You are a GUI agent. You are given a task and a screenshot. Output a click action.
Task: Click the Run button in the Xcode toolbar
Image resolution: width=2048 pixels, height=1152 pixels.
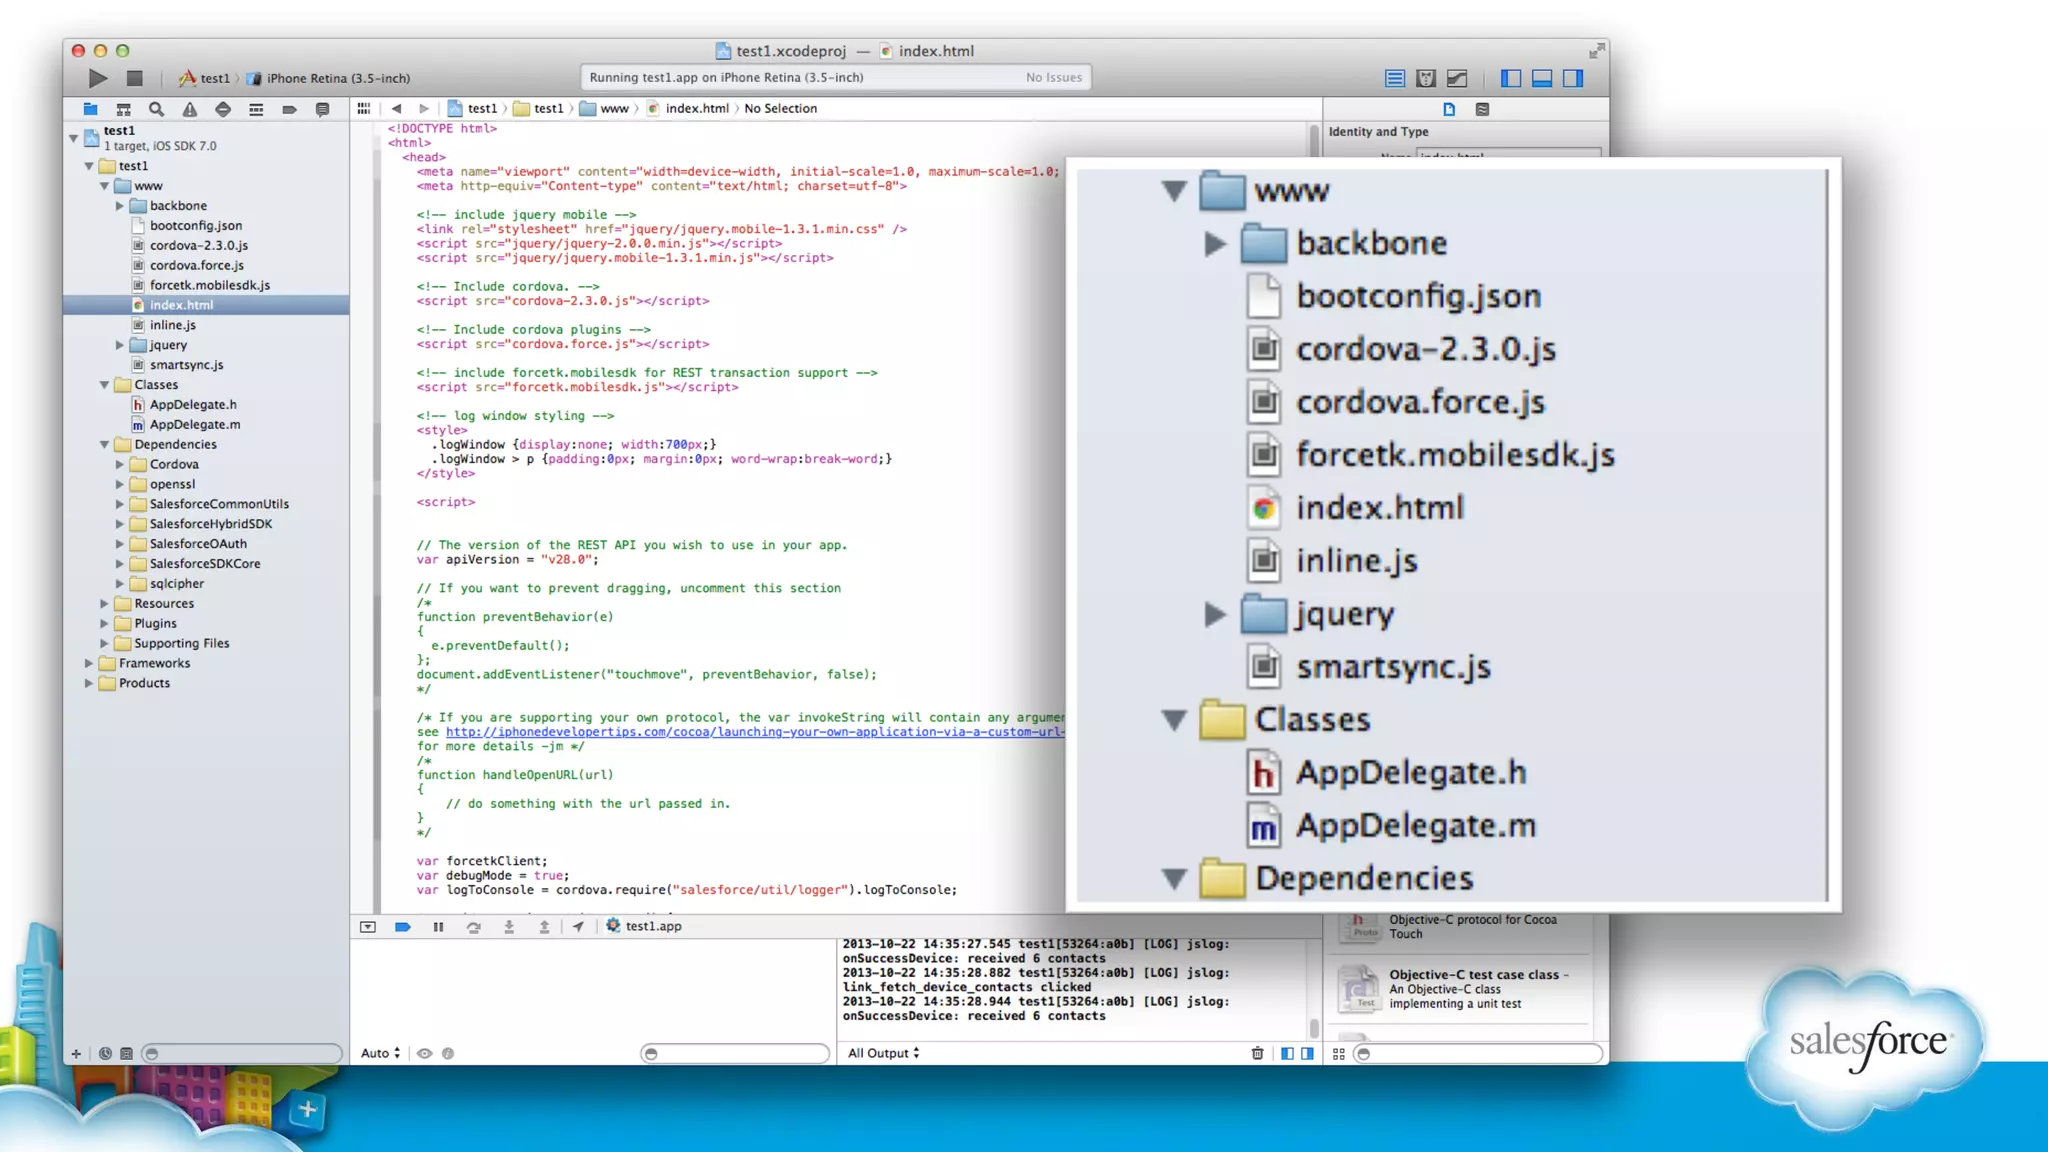(x=97, y=78)
